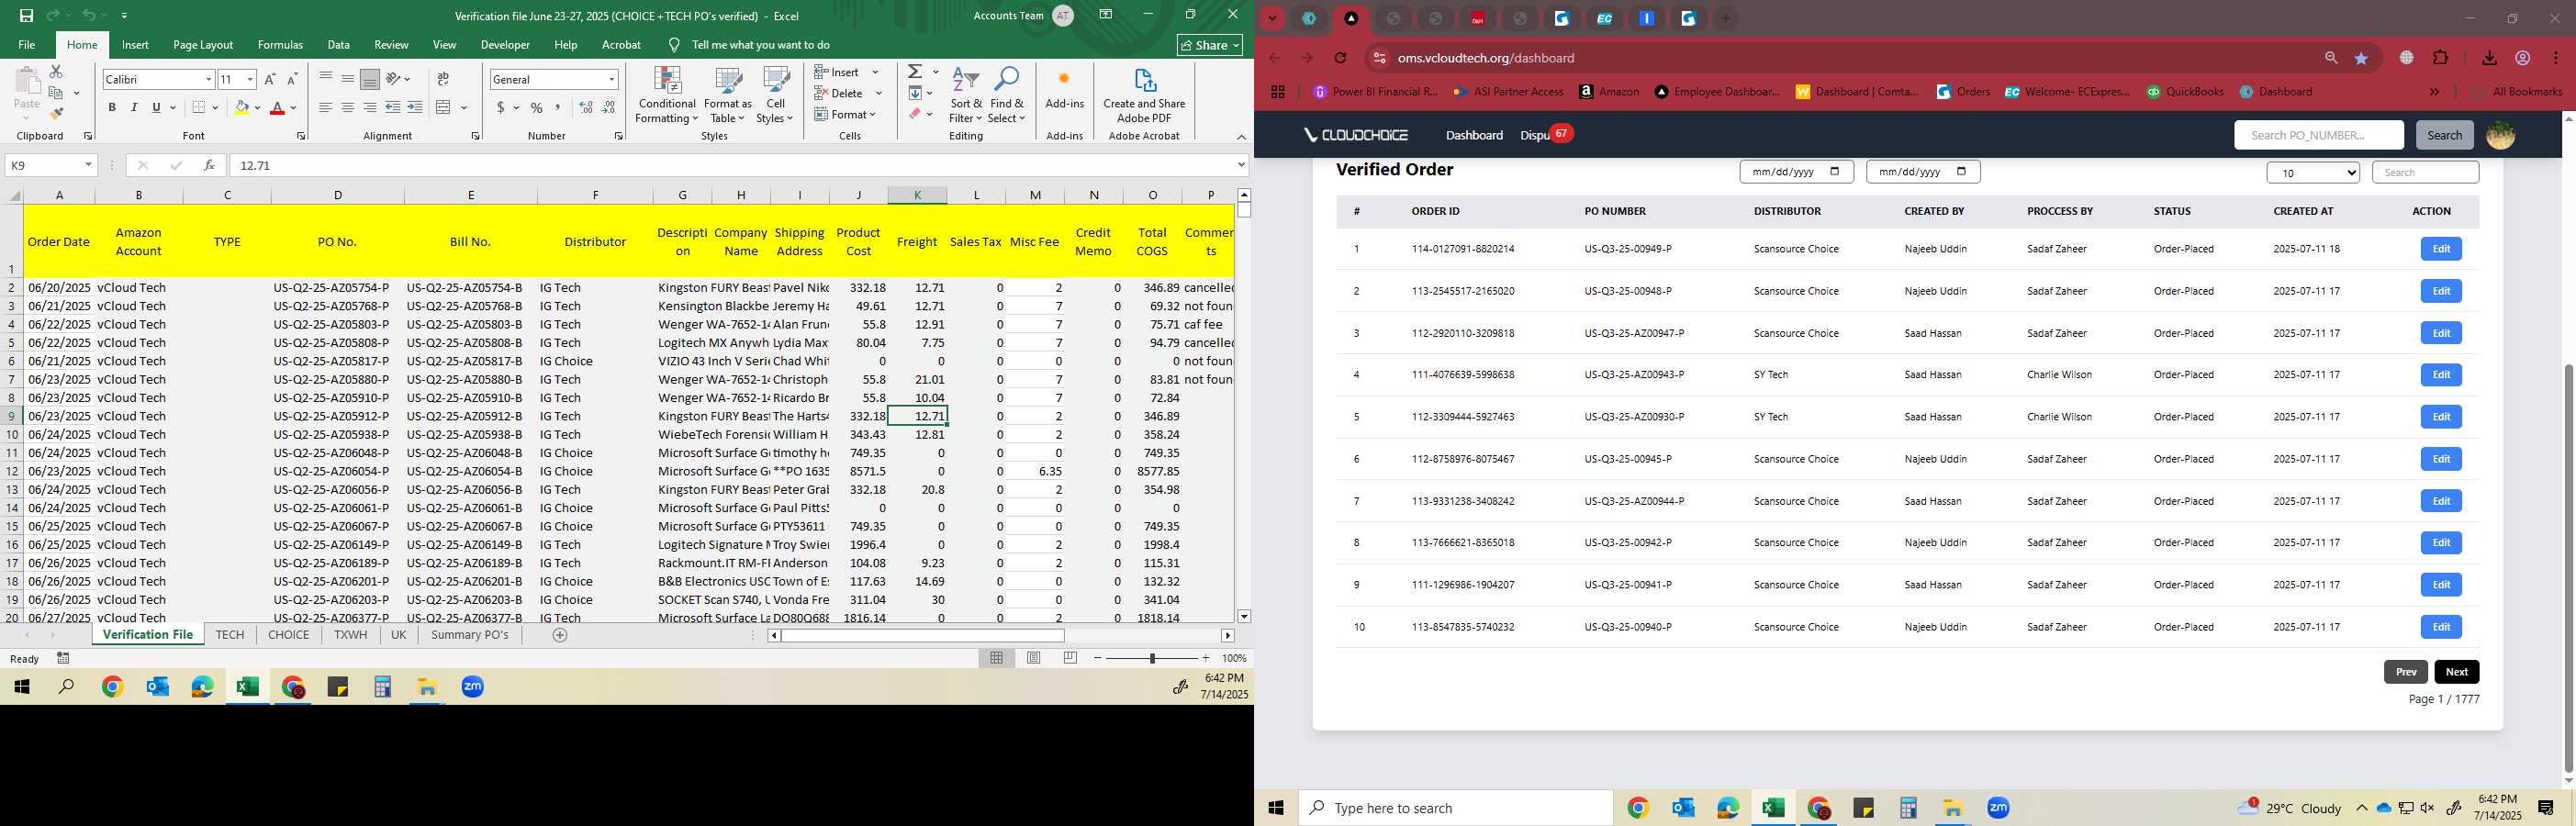Open Outlook from the left taskbar
Viewport: 2576px width, 826px height.
coord(157,687)
